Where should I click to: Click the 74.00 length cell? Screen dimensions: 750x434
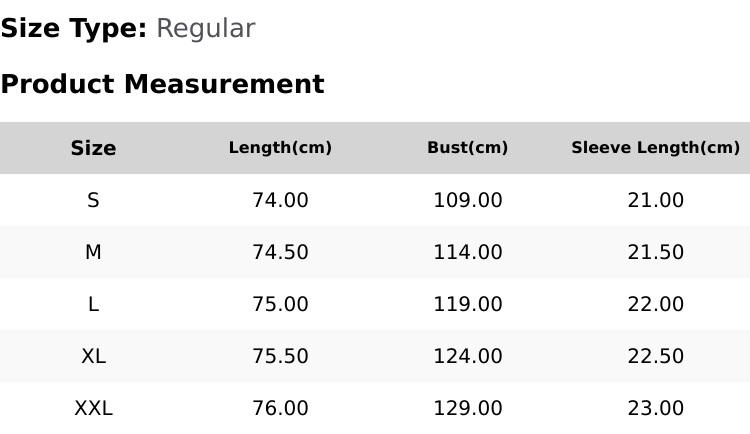280,200
